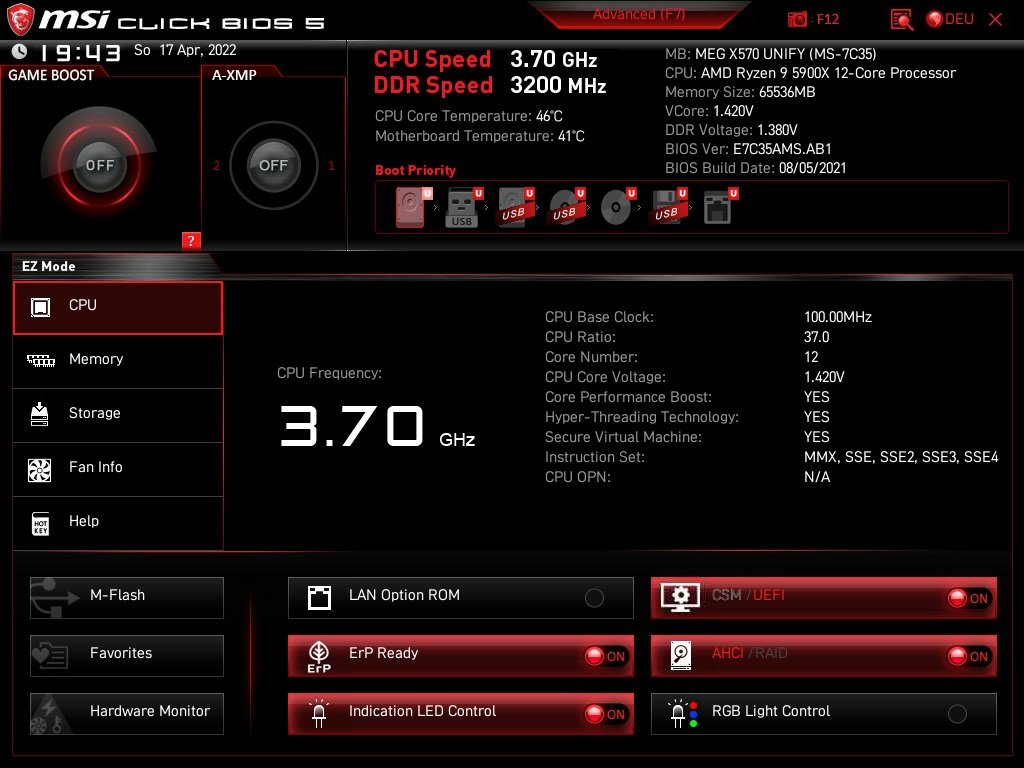
Task: Close the BIOS with the red X
Action: coord(995,19)
